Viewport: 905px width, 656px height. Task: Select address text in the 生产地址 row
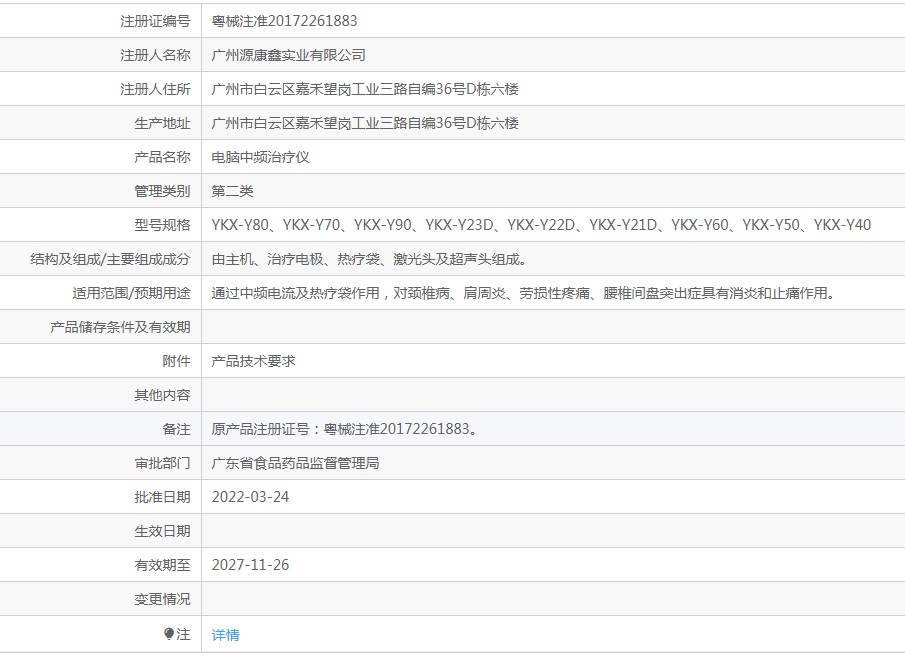coord(365,123)
